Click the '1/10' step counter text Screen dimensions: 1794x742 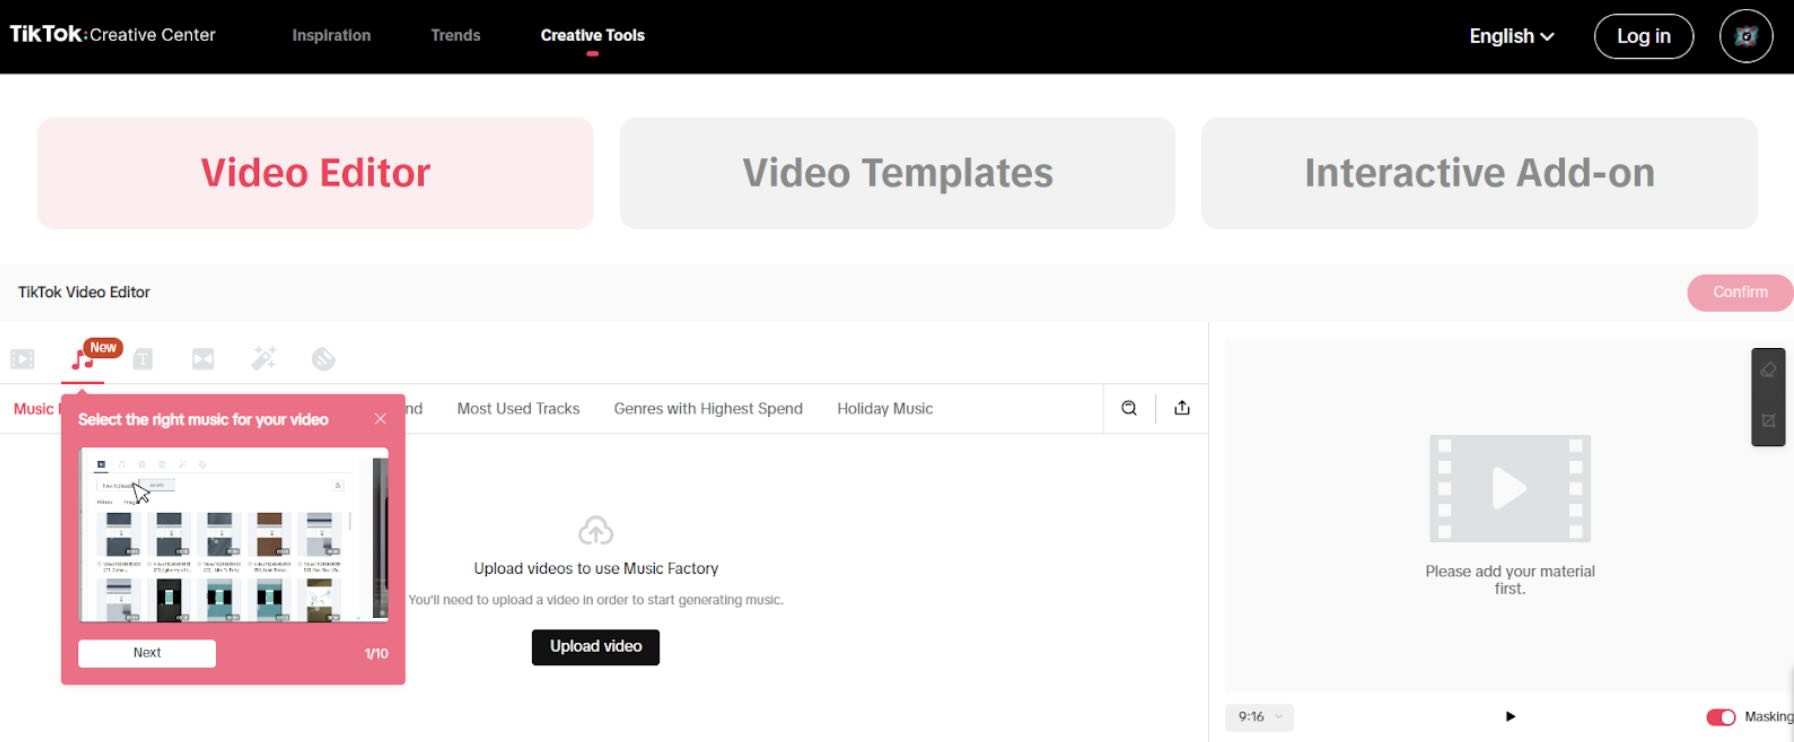(x=376, y=654)
